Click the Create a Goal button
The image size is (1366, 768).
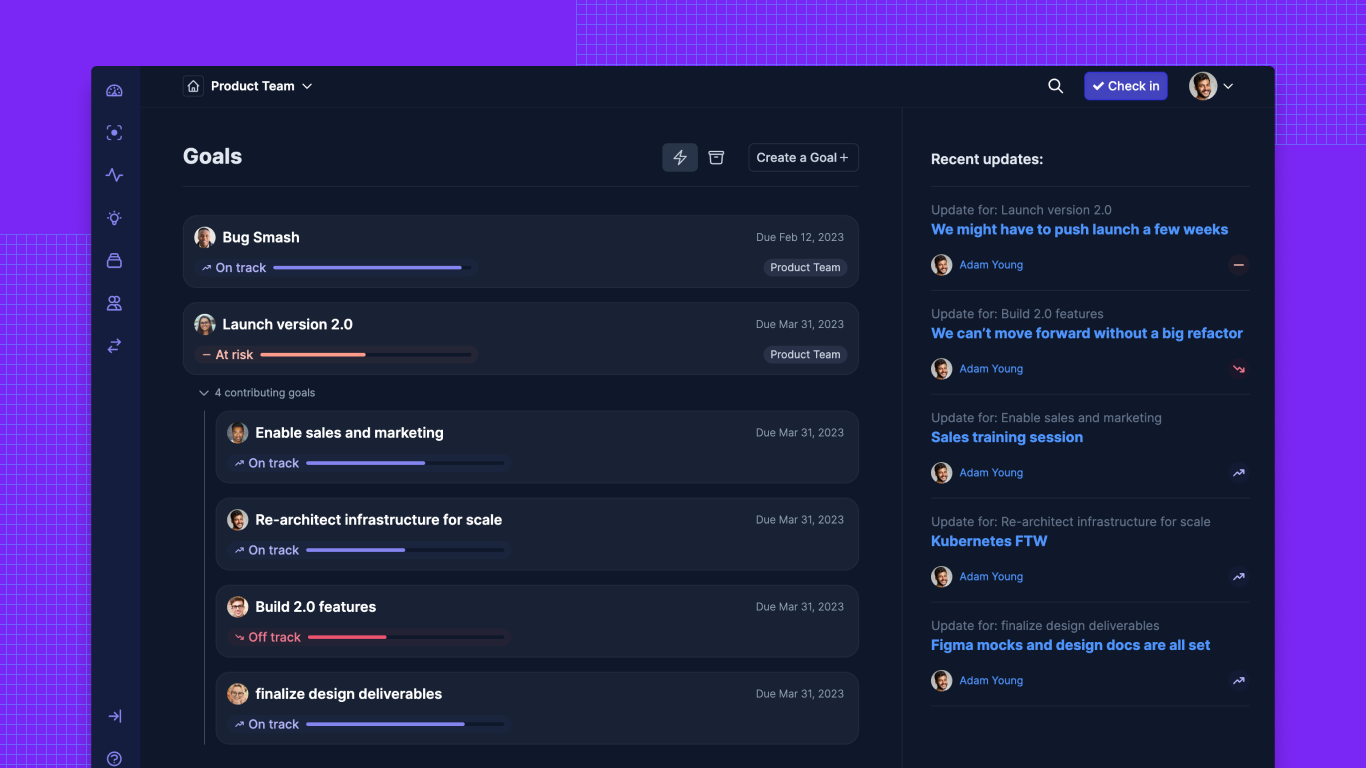(803, 158)
